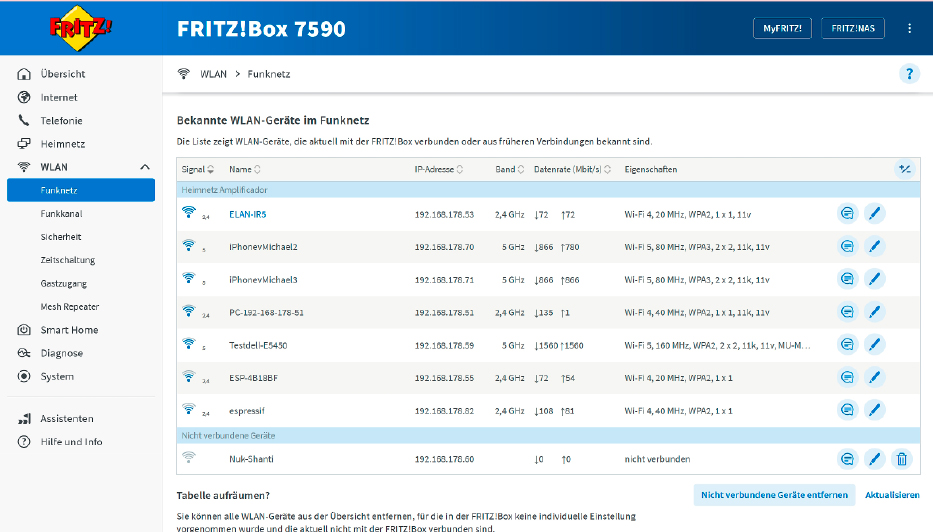Click the 'nicht verbunden' status text
This screenshot has width=933, height=532.
[657, 459]
